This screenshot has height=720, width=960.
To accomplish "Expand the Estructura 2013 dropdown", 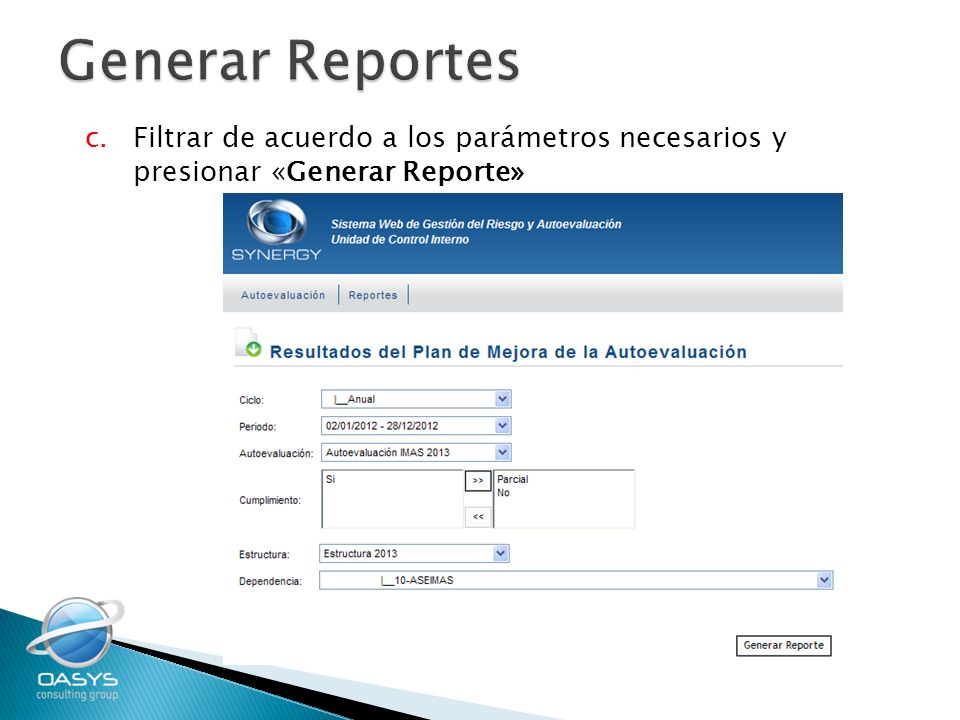I will click(x=414, y=553).
